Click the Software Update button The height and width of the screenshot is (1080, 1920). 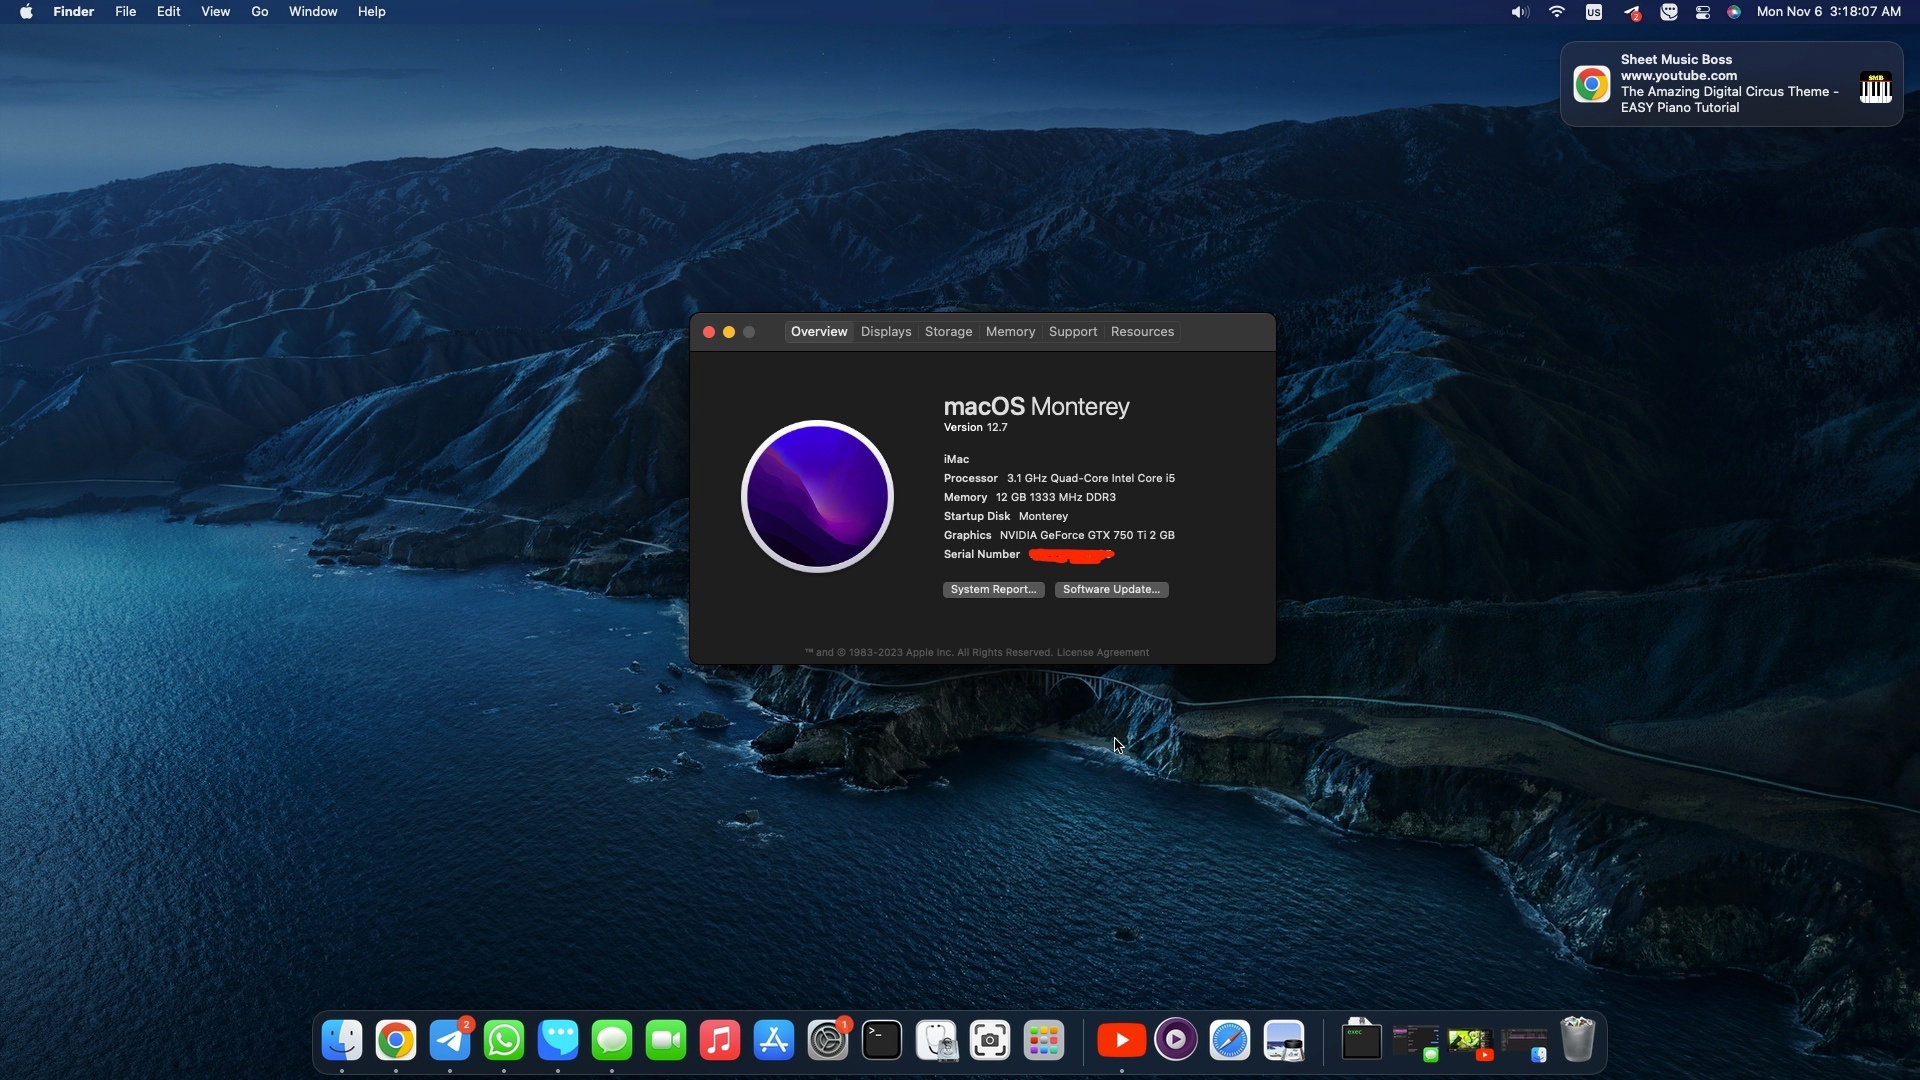(1111, 590)
